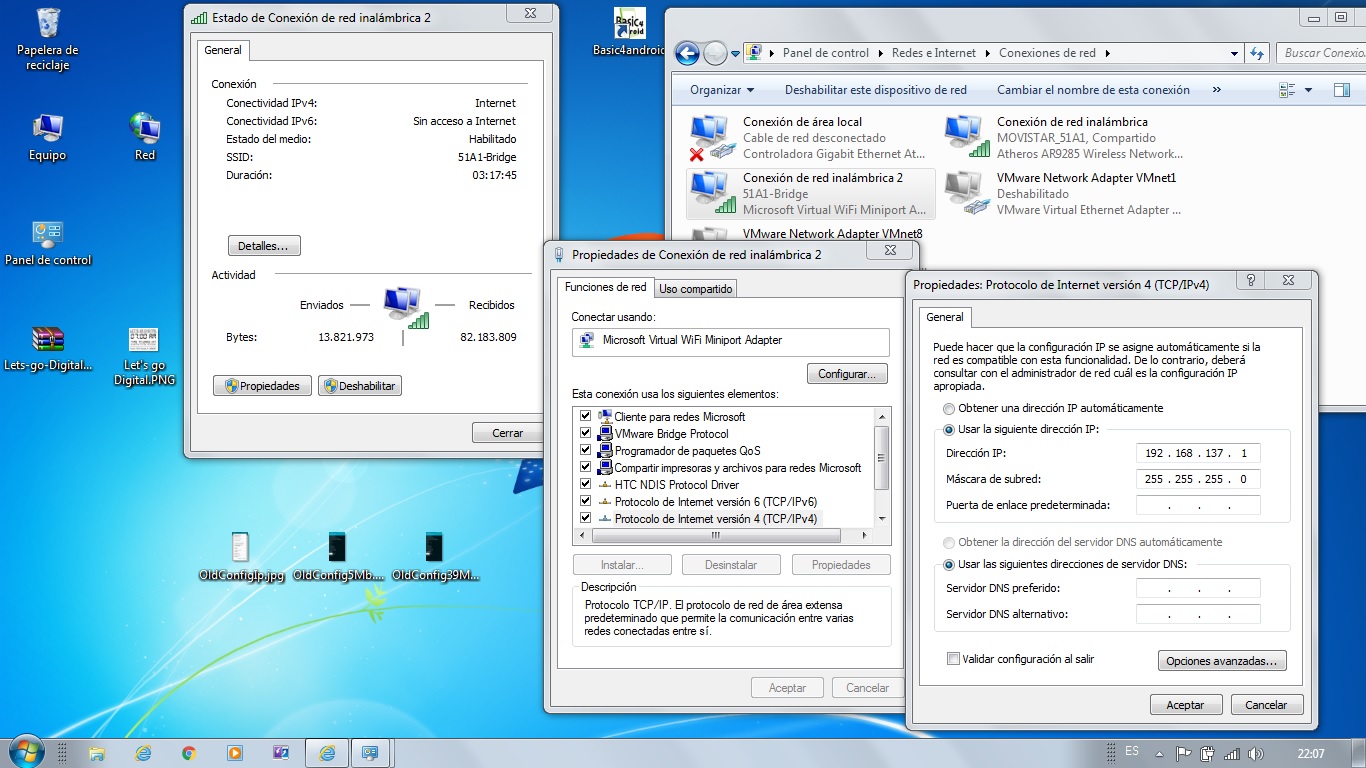Click the Propiedades button in the Estado de Conexión window
The image size is (1366, 768).
click(263, 385)
